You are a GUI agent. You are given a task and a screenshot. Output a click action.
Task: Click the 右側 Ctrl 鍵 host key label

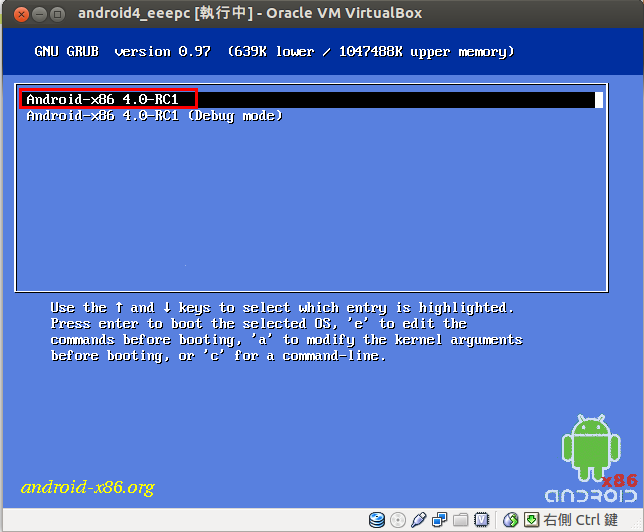[x=580, y=520]
